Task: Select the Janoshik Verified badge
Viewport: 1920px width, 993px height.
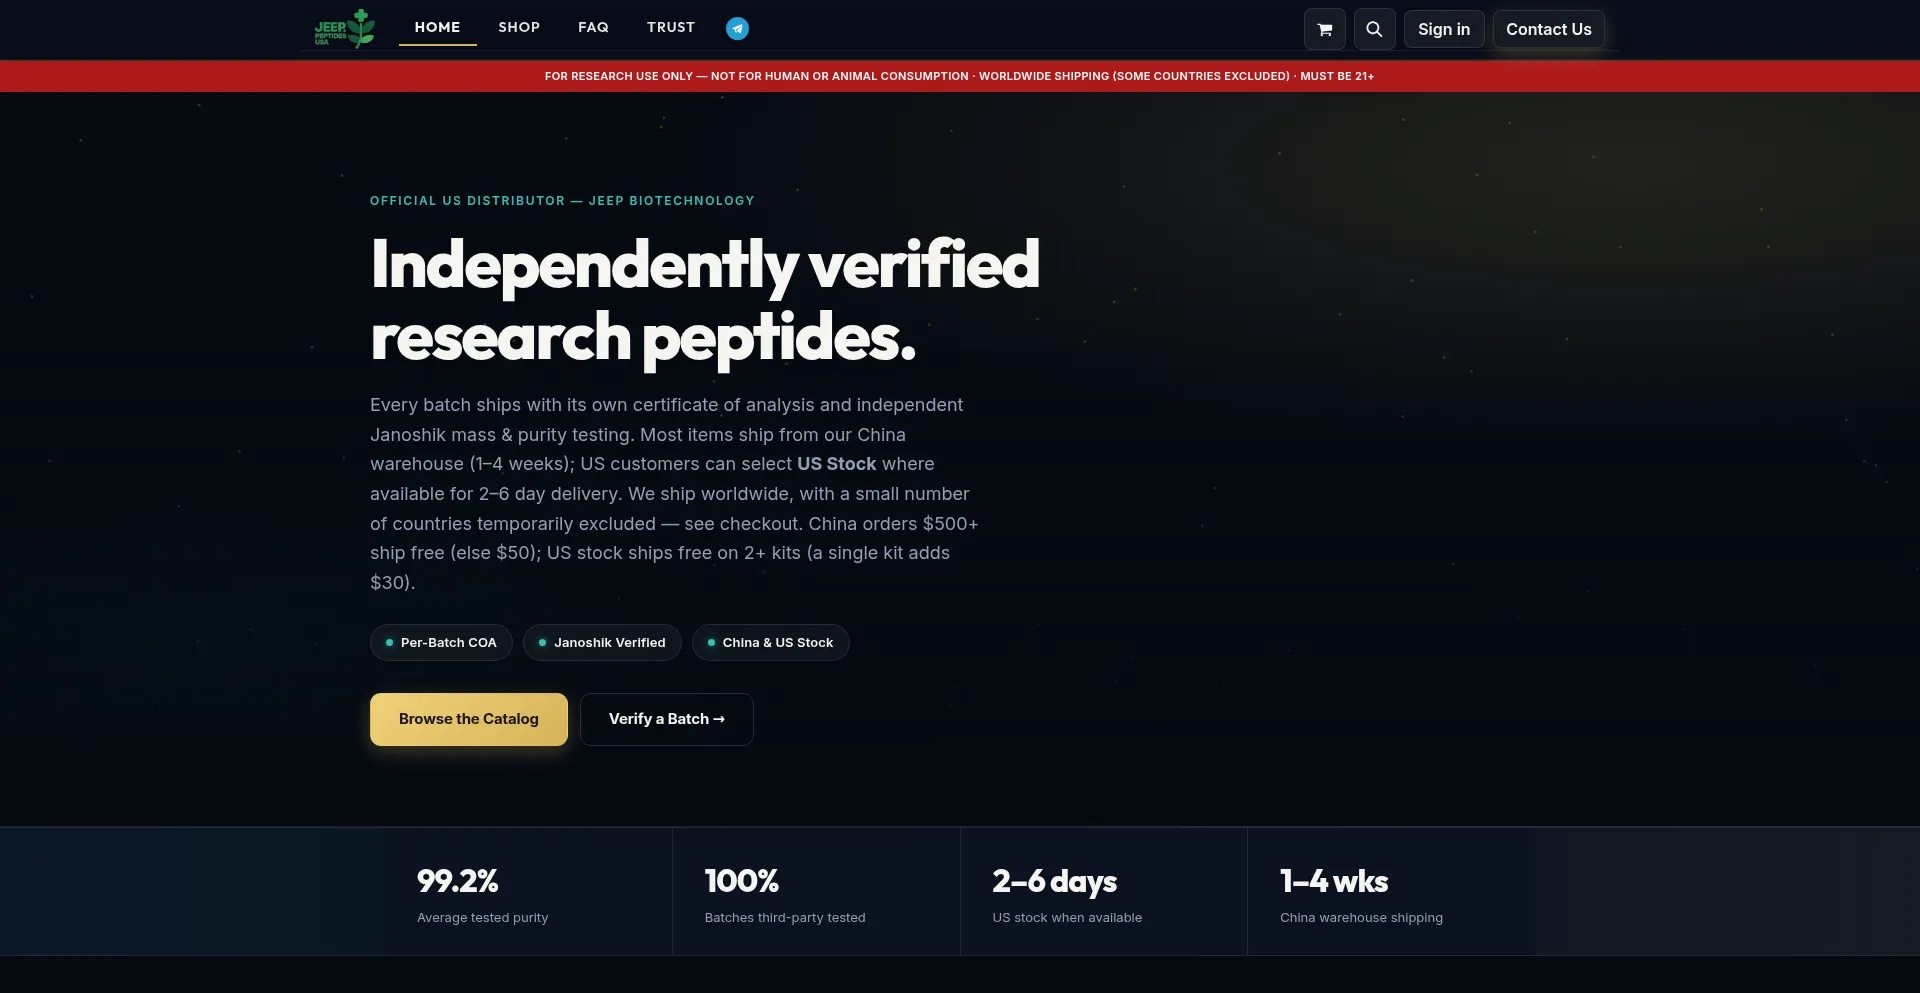Action: pos(602,642)
